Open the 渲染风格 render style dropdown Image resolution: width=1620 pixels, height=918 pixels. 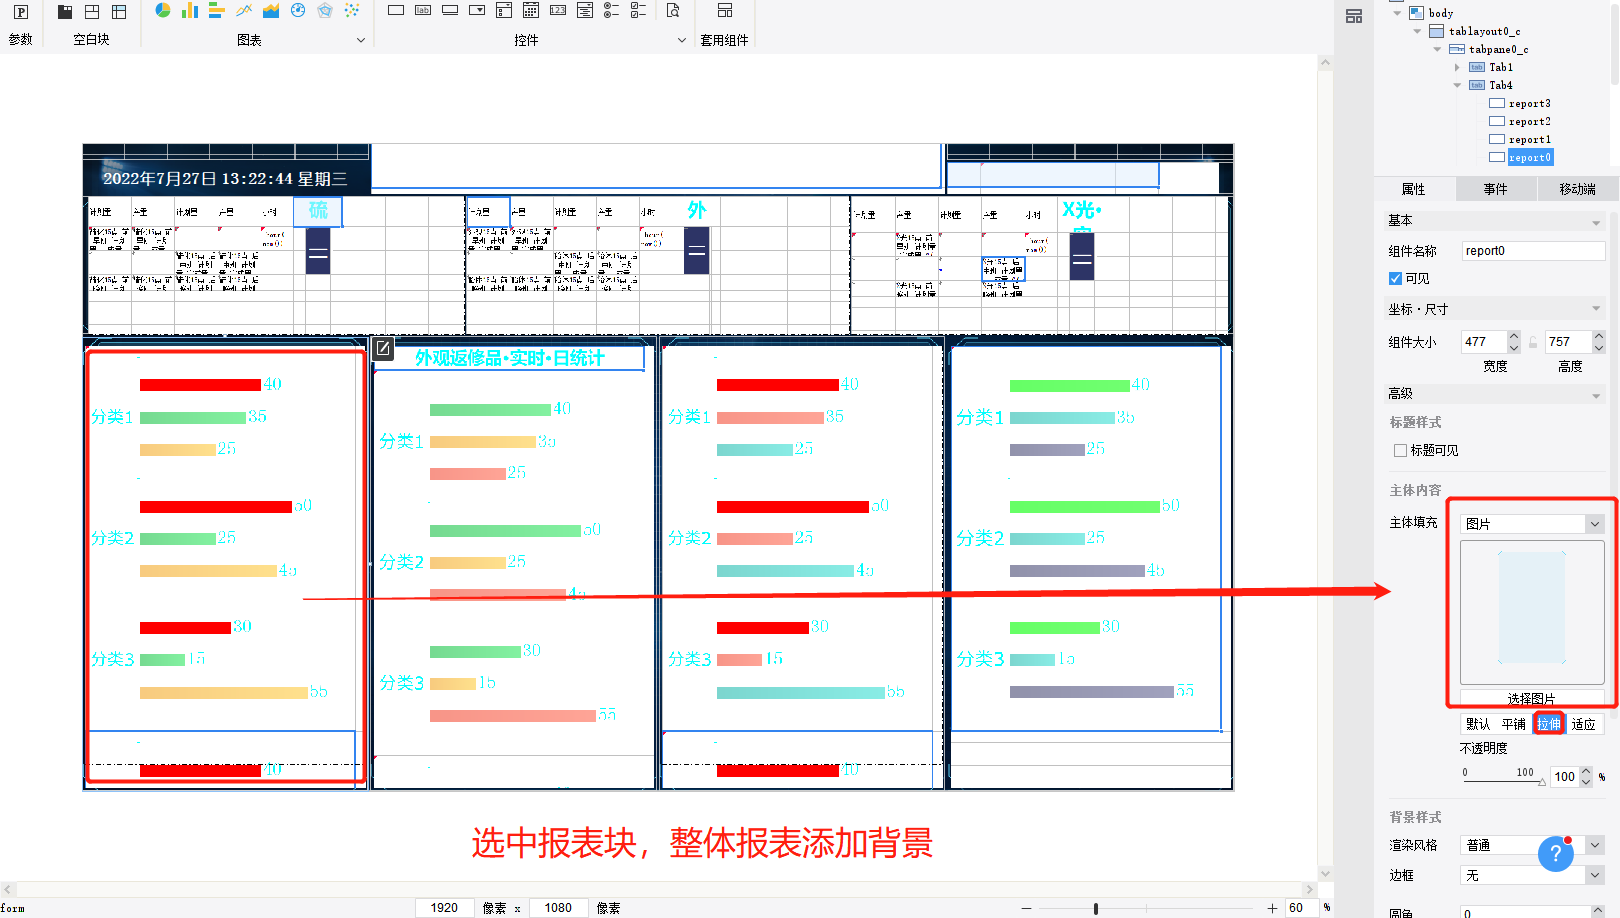point(1595,845)
